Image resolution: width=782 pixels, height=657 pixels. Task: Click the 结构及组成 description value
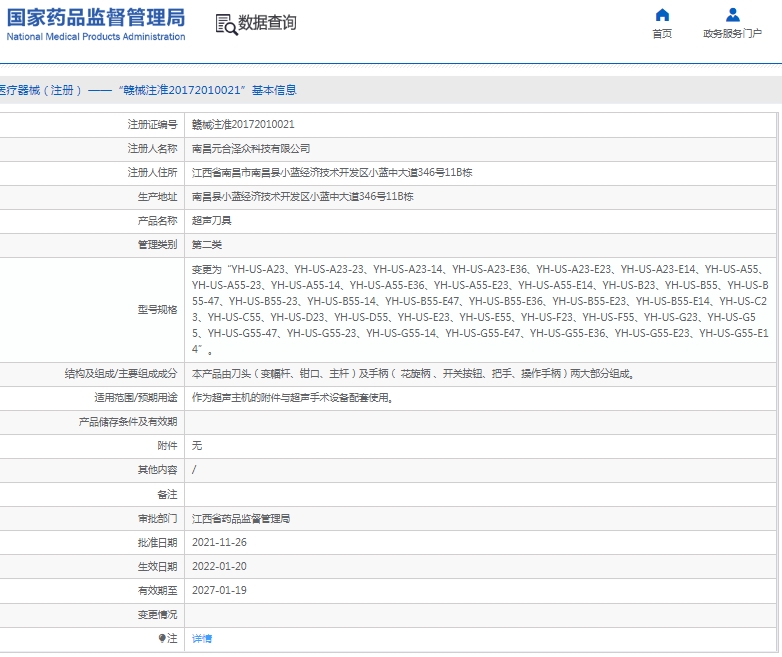(x=413, y=373)
